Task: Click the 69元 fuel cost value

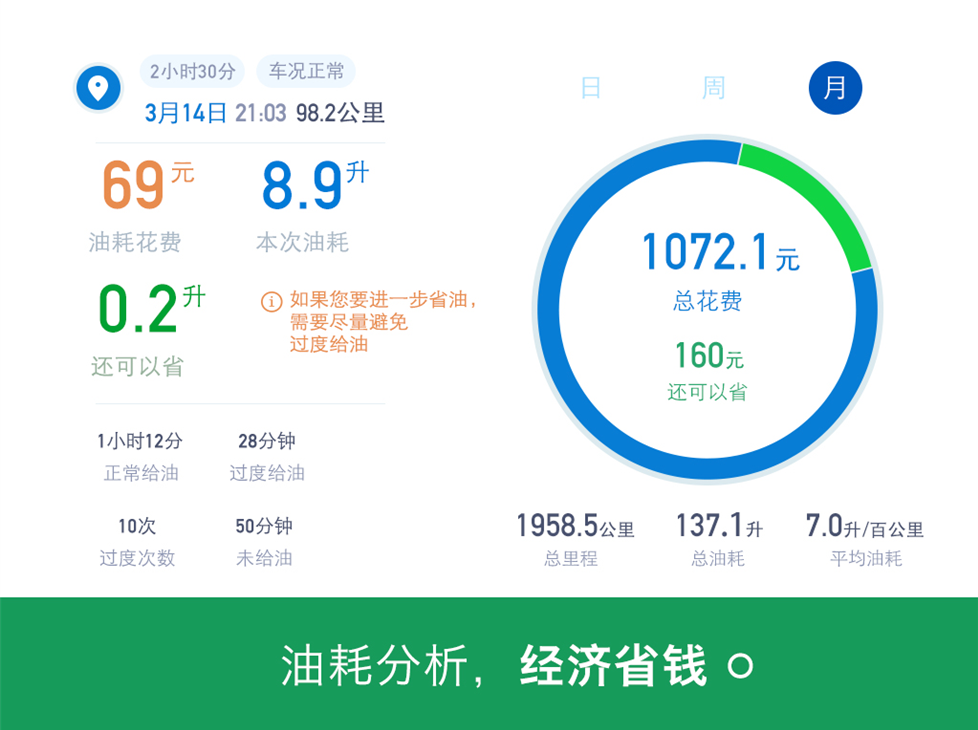Action: tap(148, 185)
